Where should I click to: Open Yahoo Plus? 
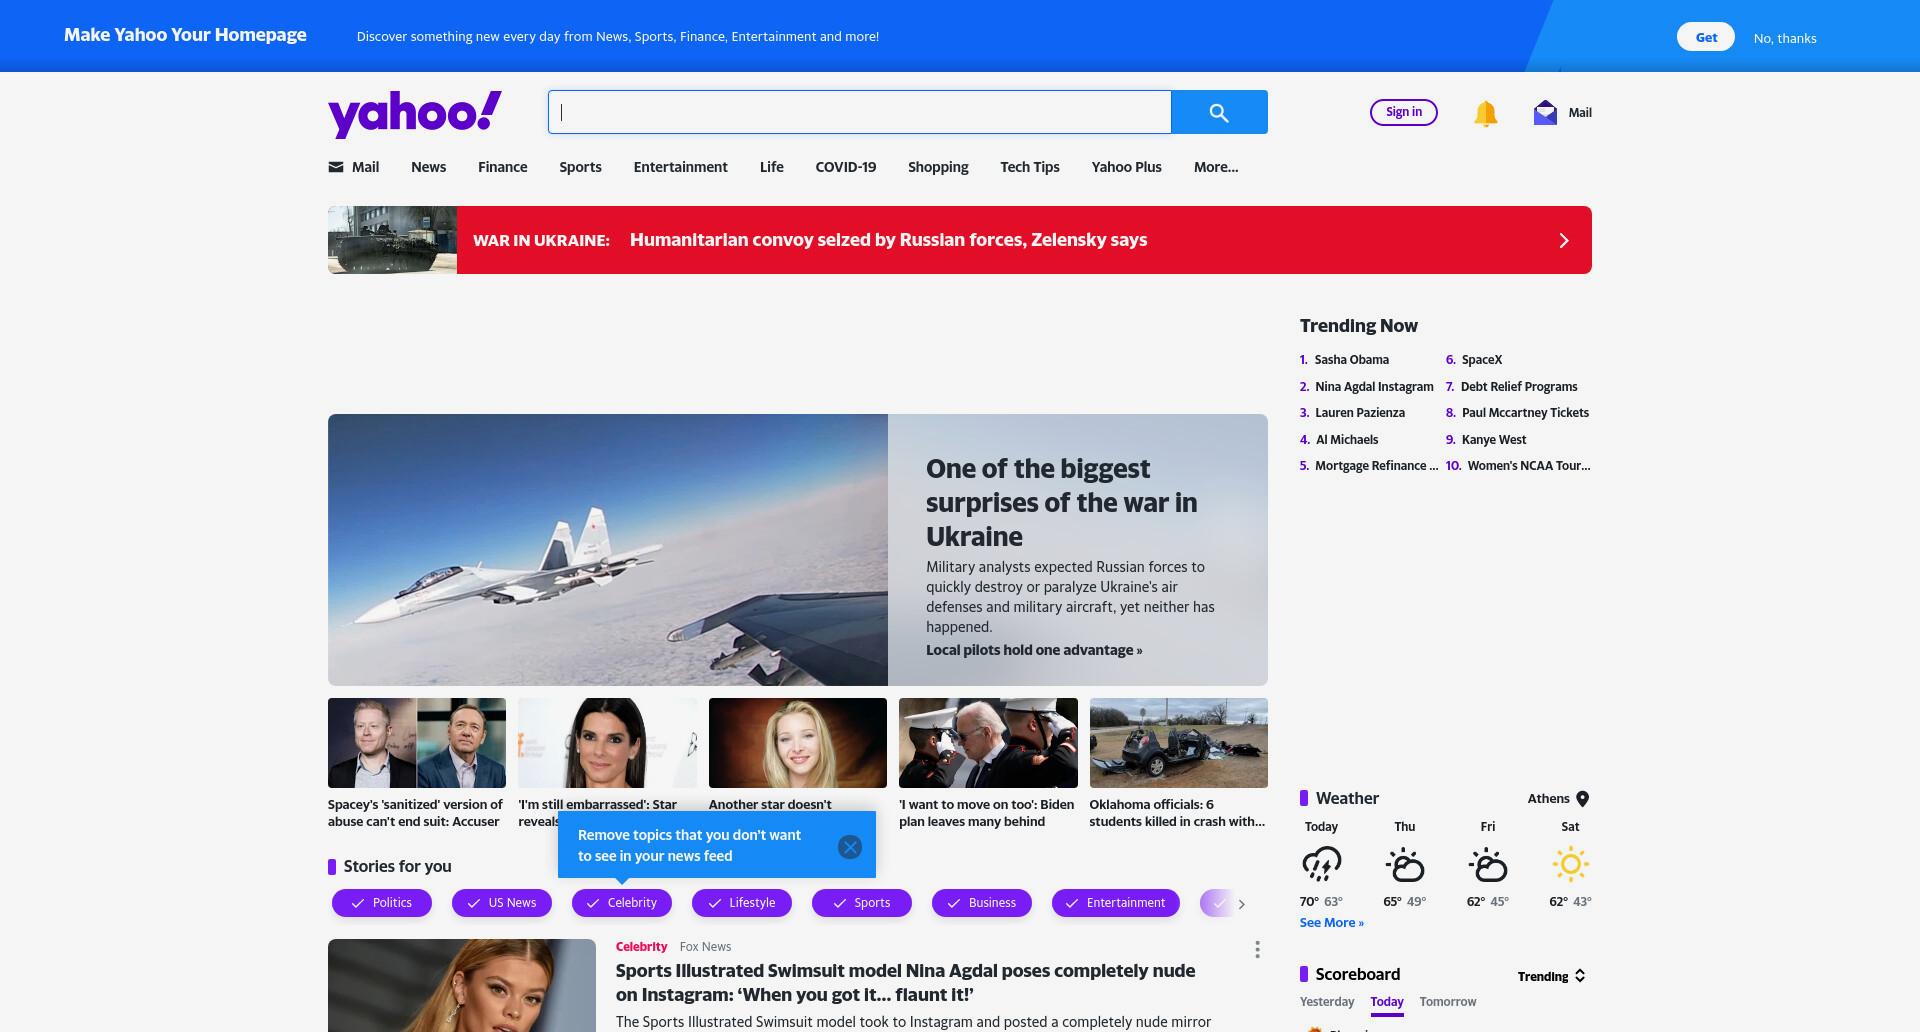[1126, 167]
